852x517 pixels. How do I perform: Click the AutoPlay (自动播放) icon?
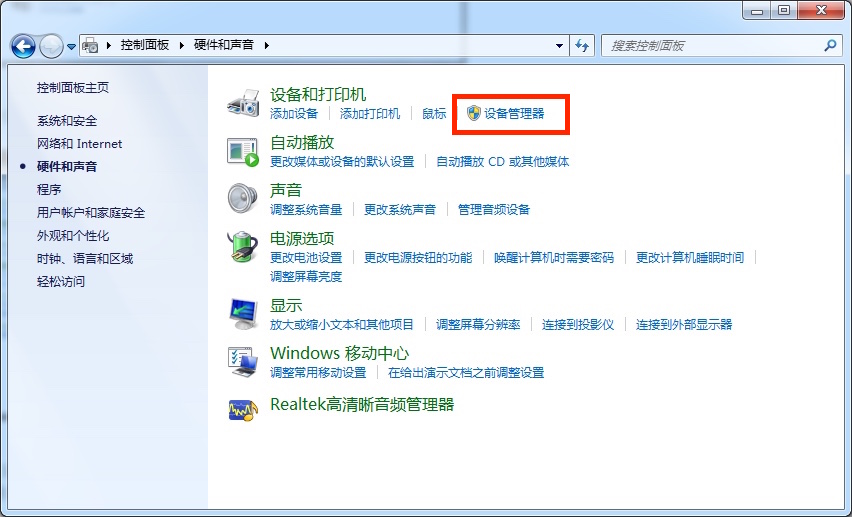pyautogui.click(x=243, y=152)
